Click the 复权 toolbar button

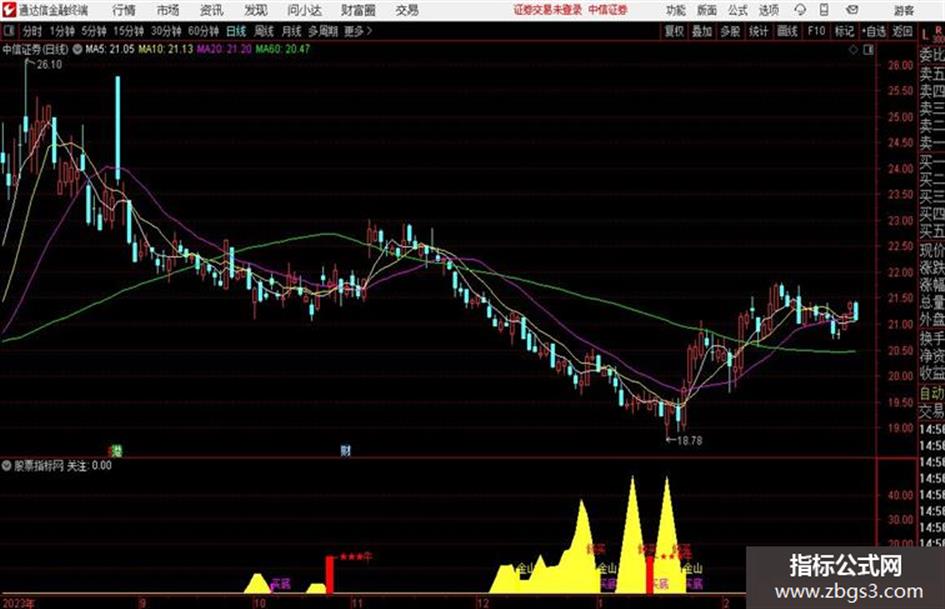[x=674, y=31]
